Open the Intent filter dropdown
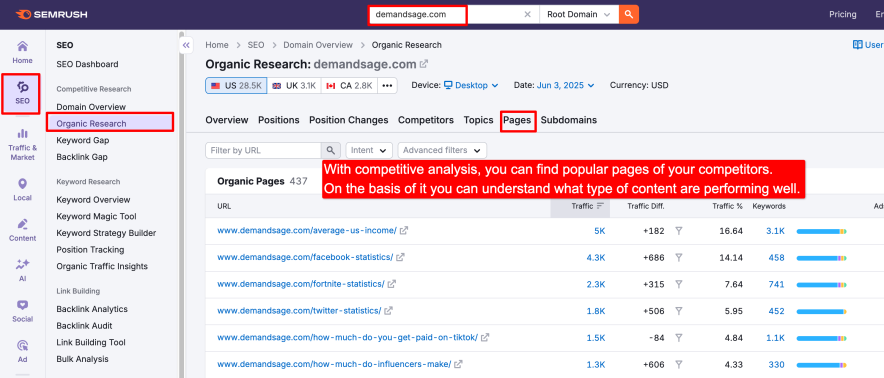Image resolution: width=884 pixels, height=378 pixels. [369, 151]
